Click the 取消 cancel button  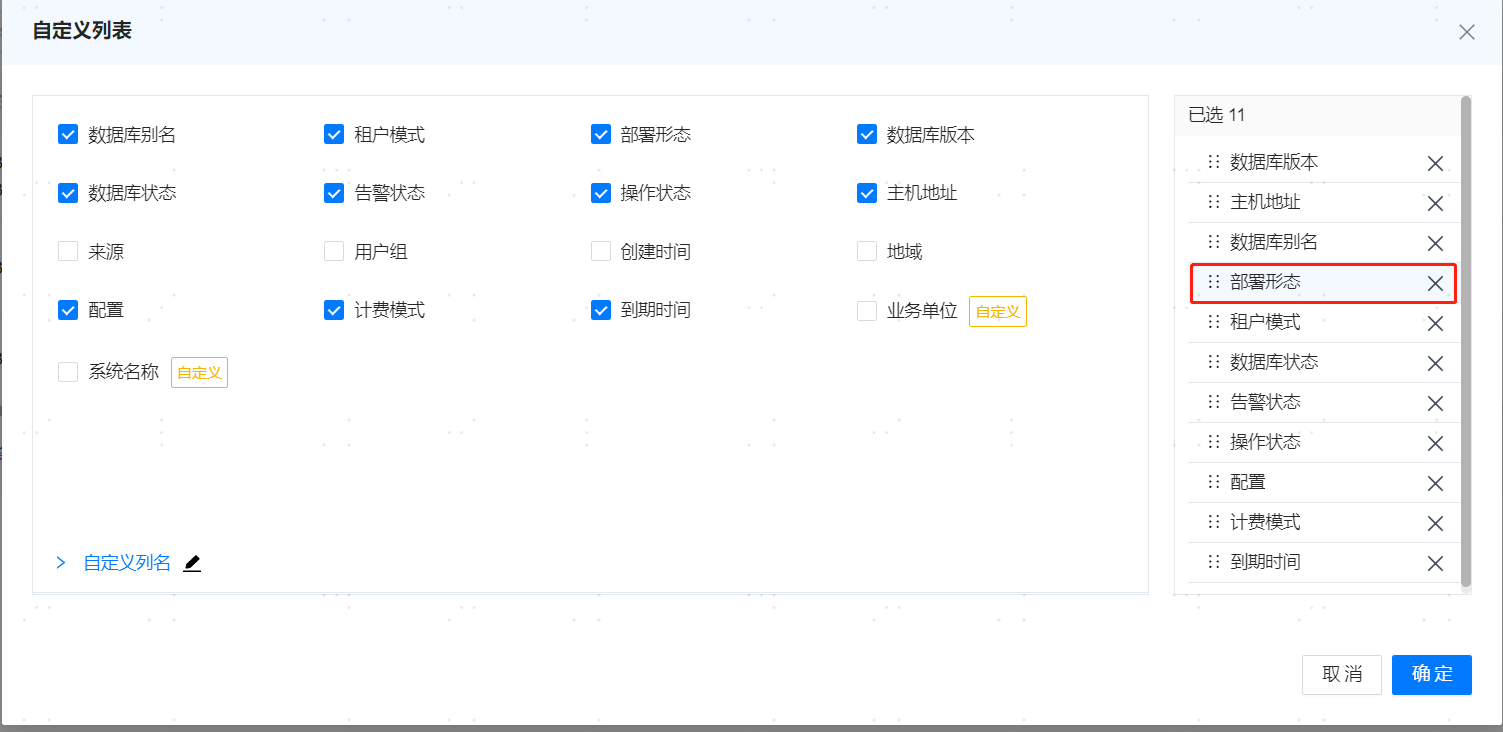click(x=1341, y=675)
